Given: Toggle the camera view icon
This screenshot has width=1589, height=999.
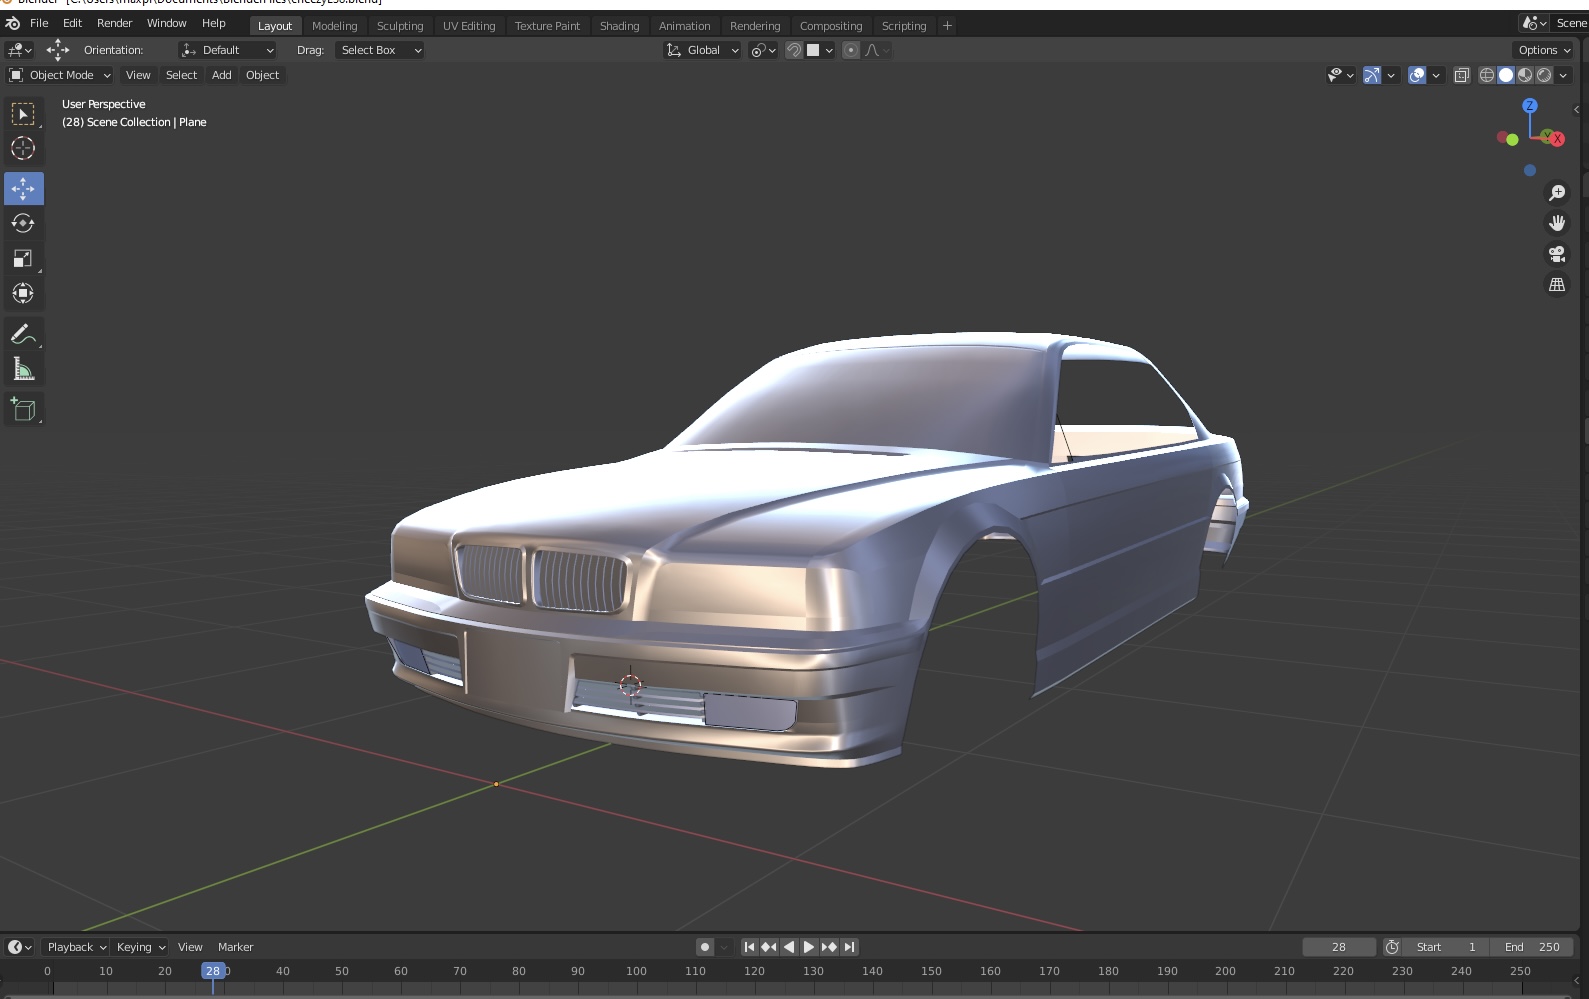Looking at the screenshot, I should point(1557,254).
